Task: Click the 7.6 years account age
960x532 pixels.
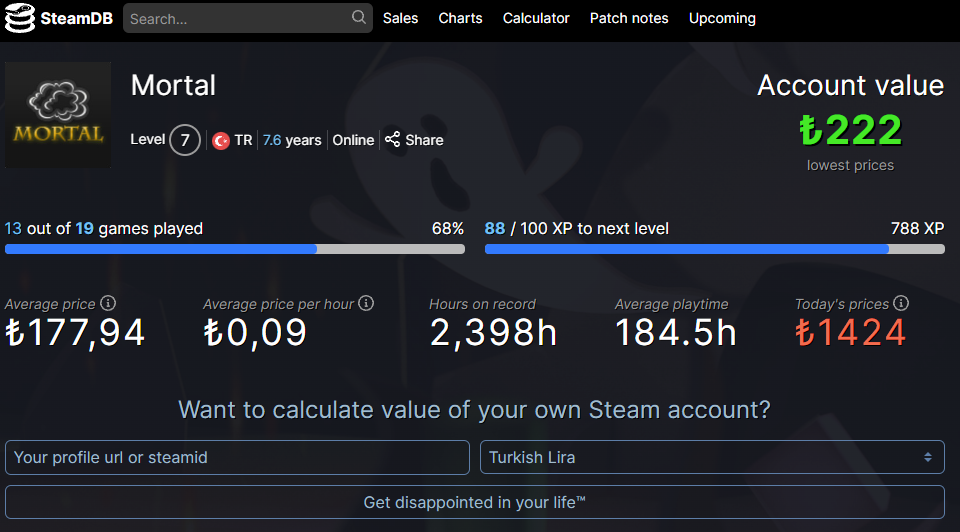Action: pyautogui.click(x=292, y=140)
